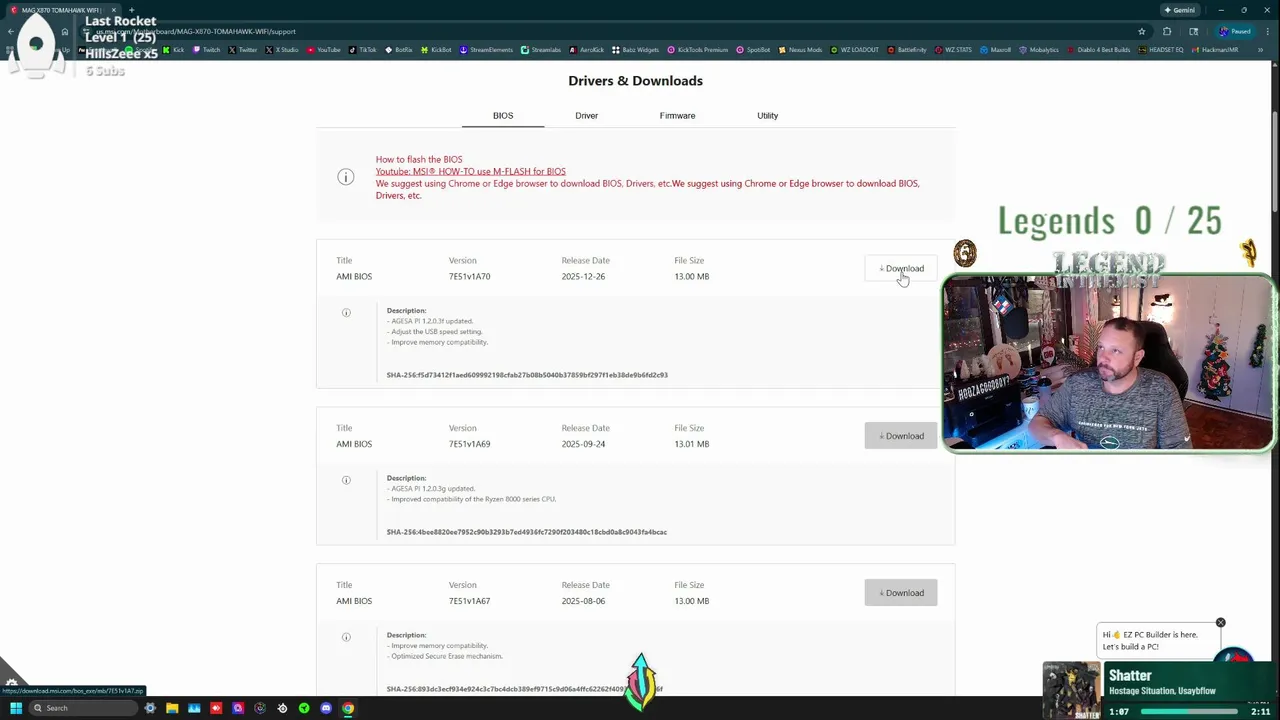
Task: Open the Diablo 4 Best Builds bookmark
Action: (1099, 50)
